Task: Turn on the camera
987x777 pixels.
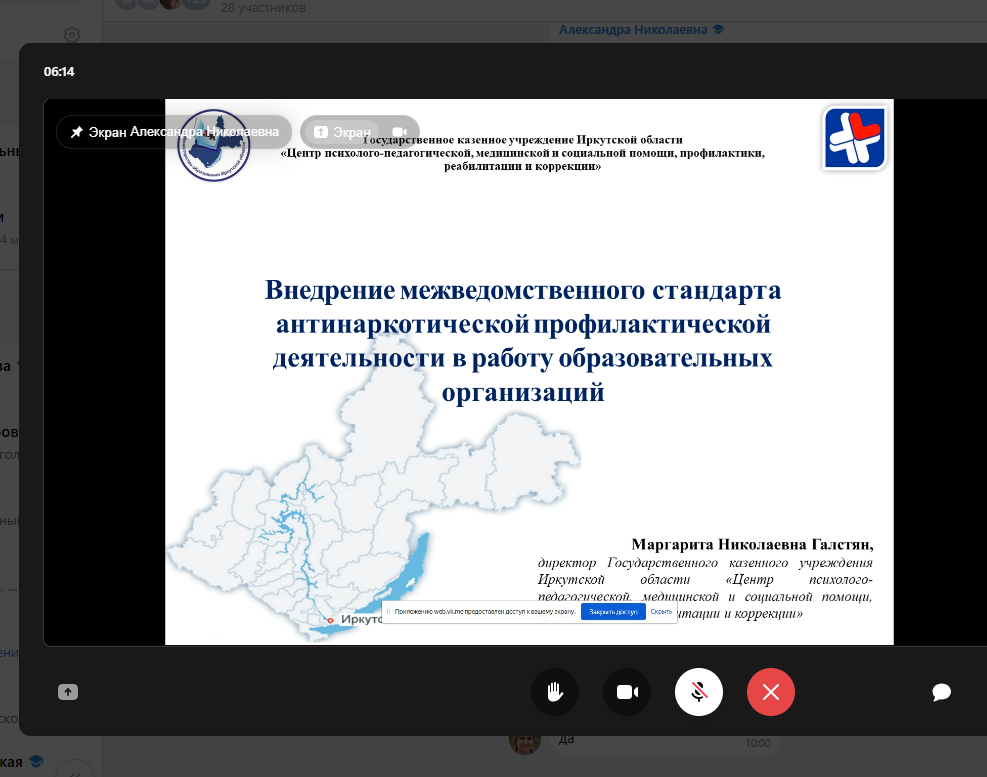Action: [627, 692]
